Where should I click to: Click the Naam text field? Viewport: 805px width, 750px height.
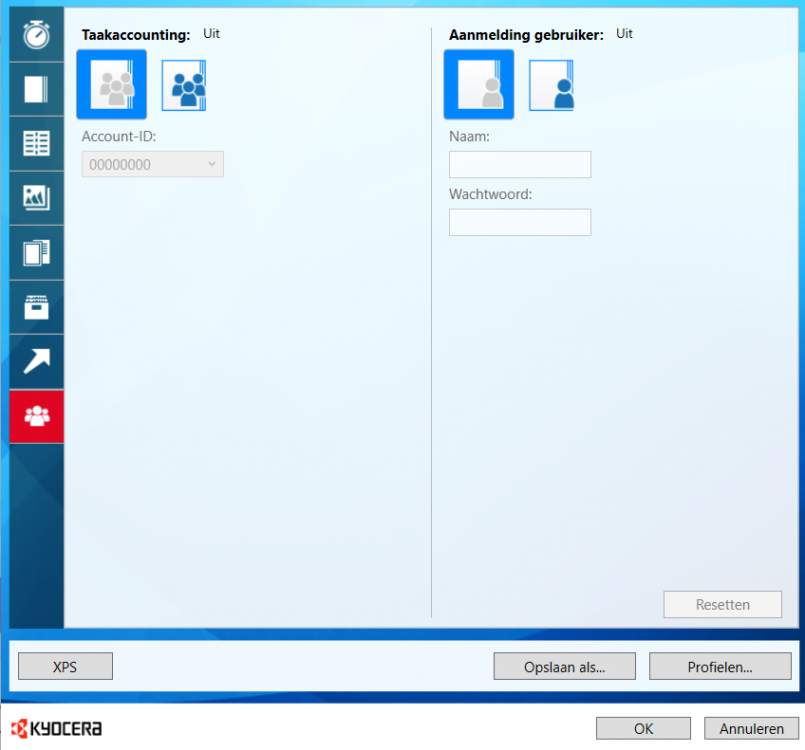click(x=520, y=165)
